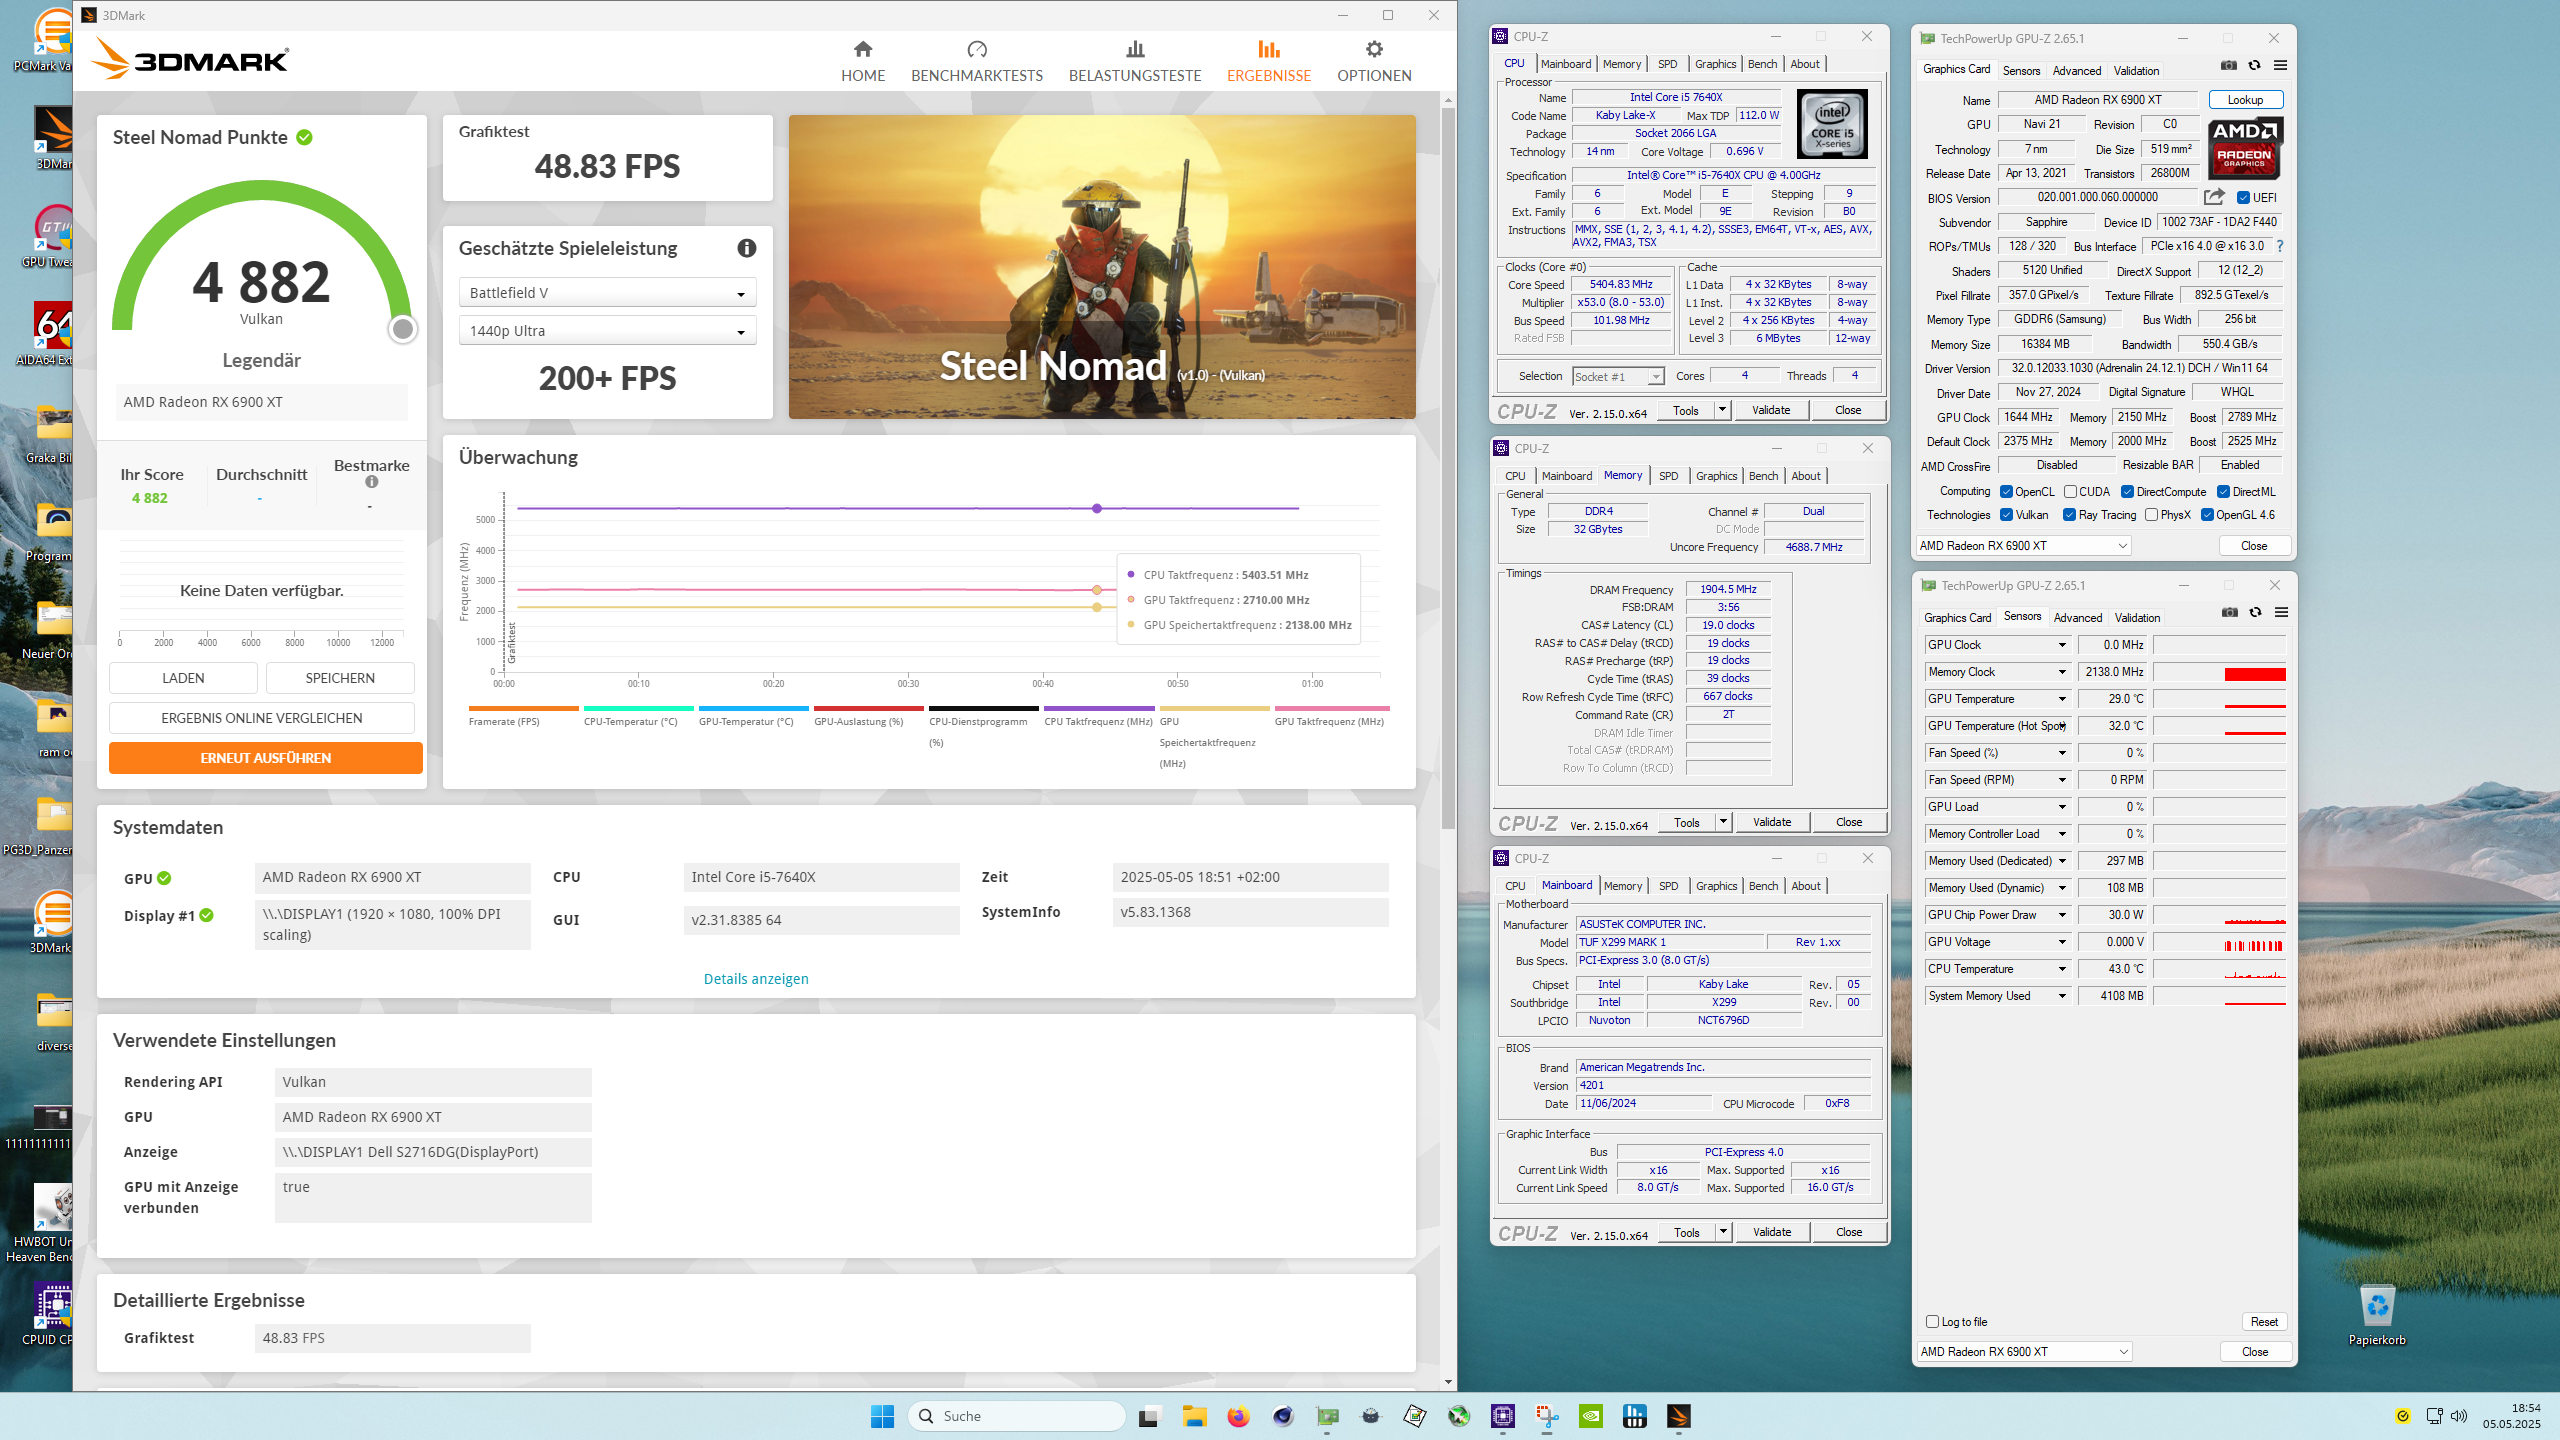Open the Tools dropdown arrow in top CPU-Z

(x=1722, y=410)
